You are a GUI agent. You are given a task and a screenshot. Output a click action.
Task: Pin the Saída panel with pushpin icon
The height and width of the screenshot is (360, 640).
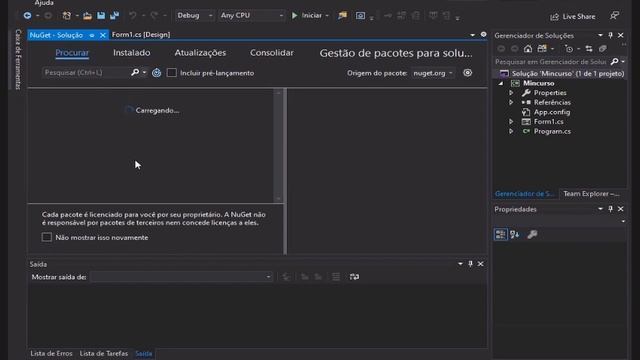click(x=470, y=264)
